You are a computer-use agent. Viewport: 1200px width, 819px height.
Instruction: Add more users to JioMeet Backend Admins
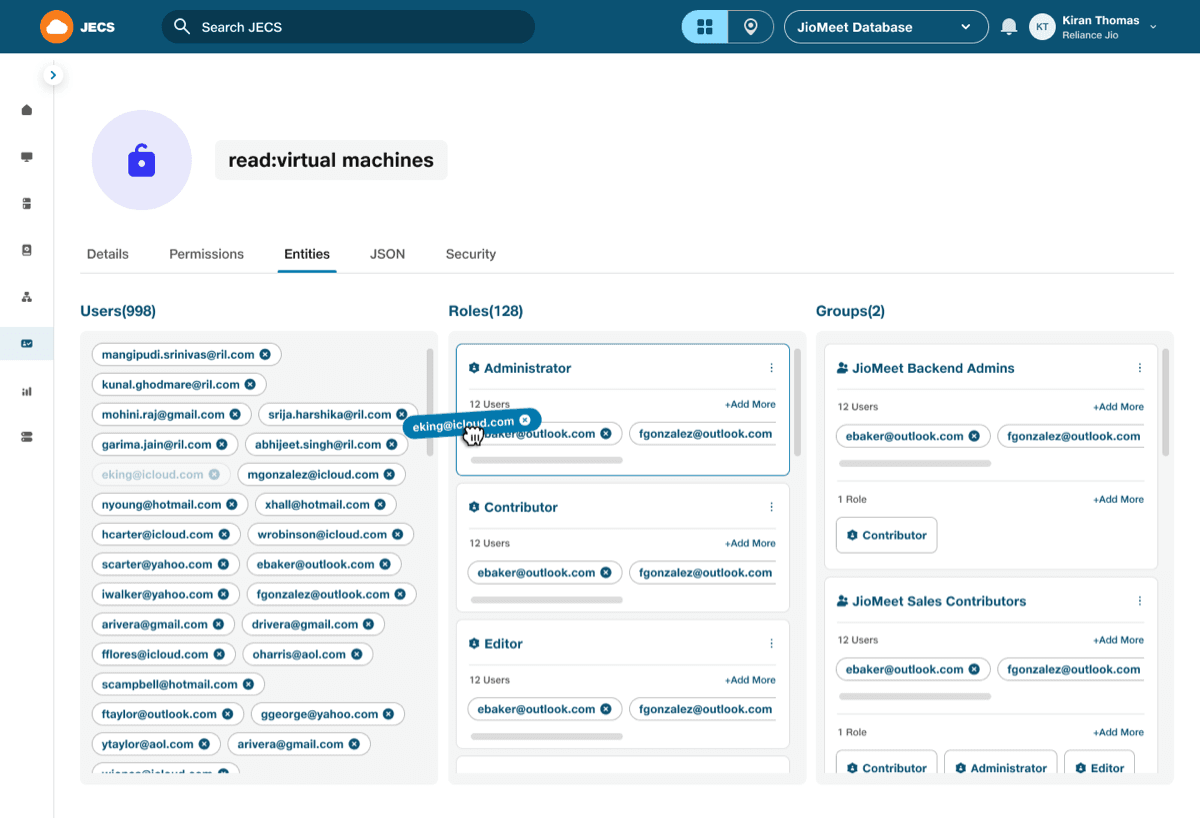click(1118, 407)
